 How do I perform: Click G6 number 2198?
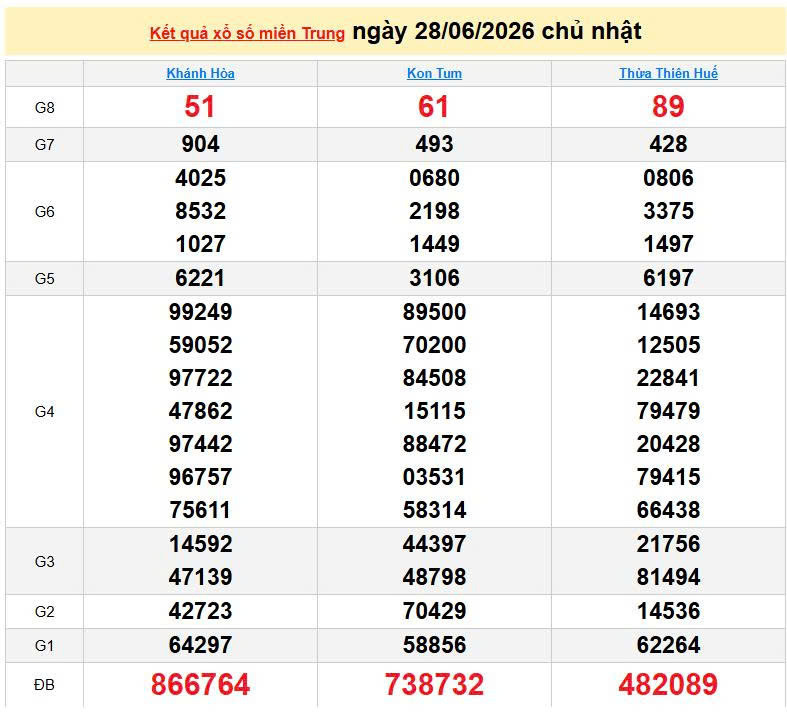click(434, 211)
